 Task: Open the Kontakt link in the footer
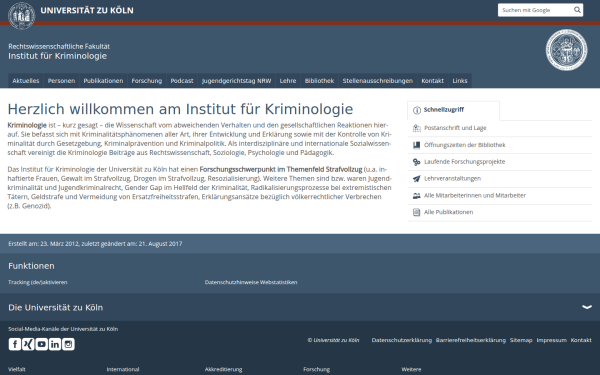point(581,340)
